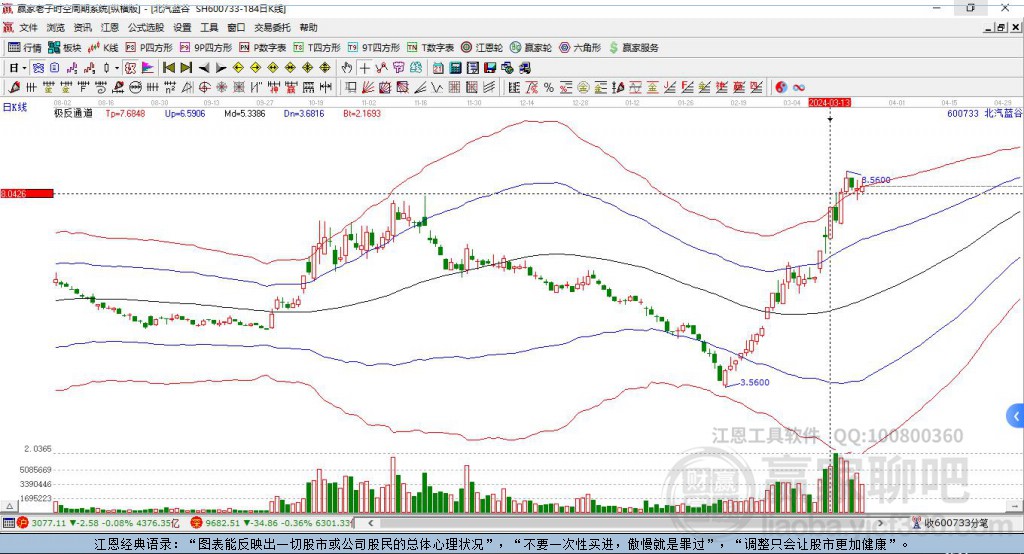
Task: Open the 板块 sector view
Action: point(65,48)
